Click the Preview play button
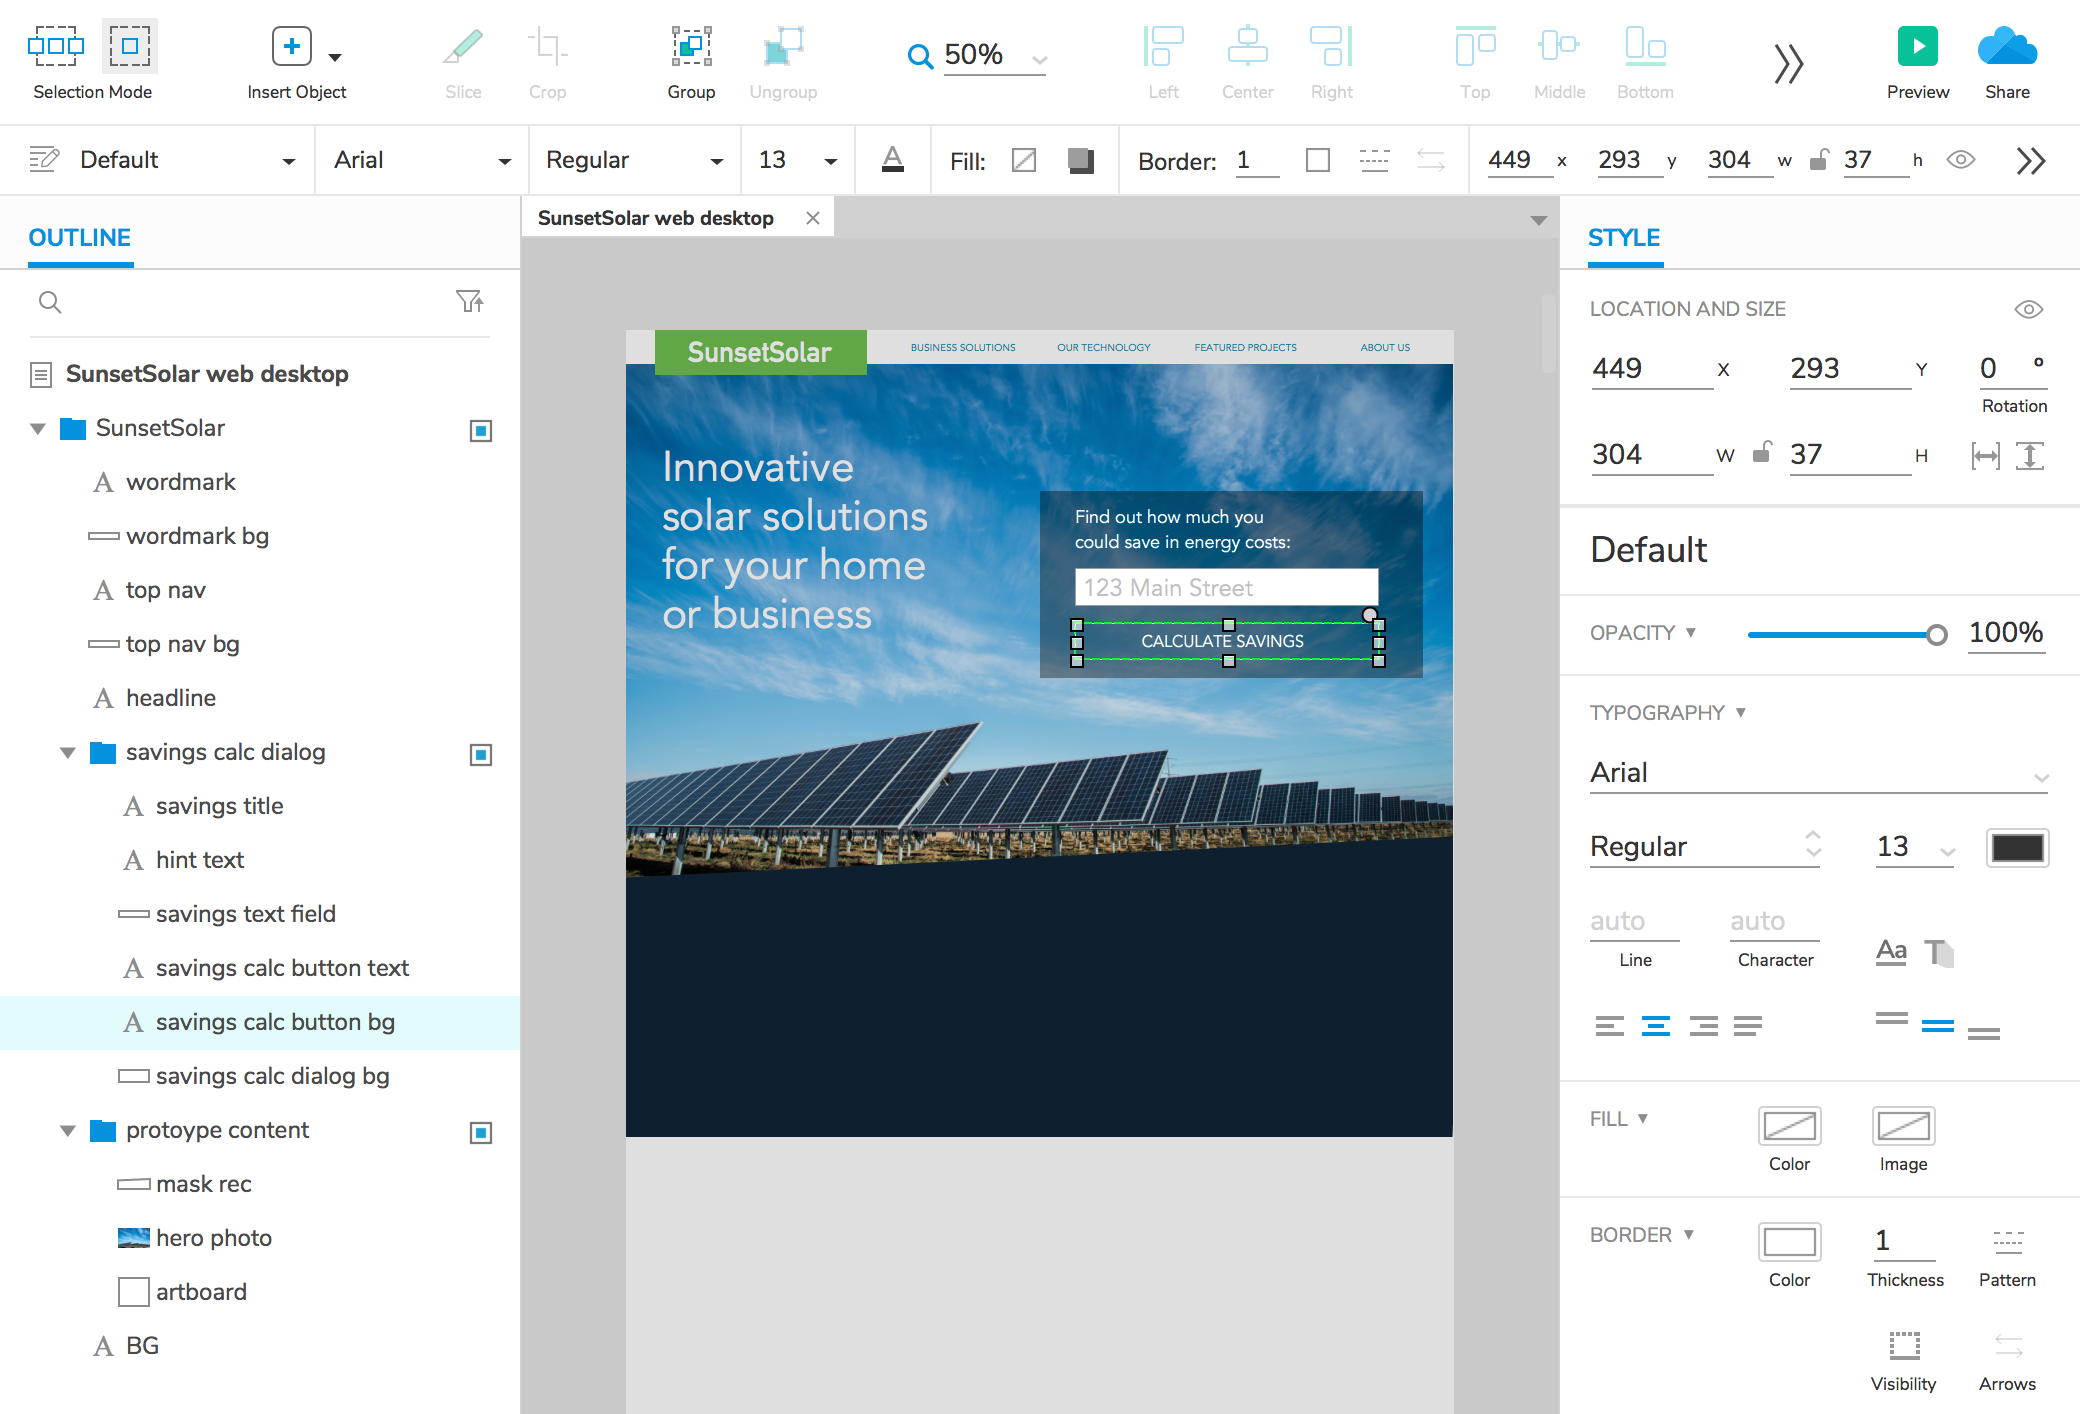This screenshot has width=2080, height=1414. point(1917,47)
